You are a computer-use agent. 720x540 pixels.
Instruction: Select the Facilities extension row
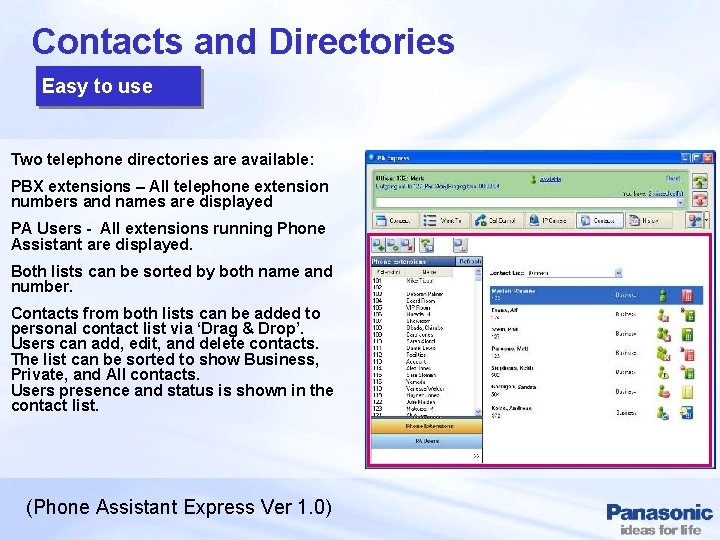tap(422, 354)
